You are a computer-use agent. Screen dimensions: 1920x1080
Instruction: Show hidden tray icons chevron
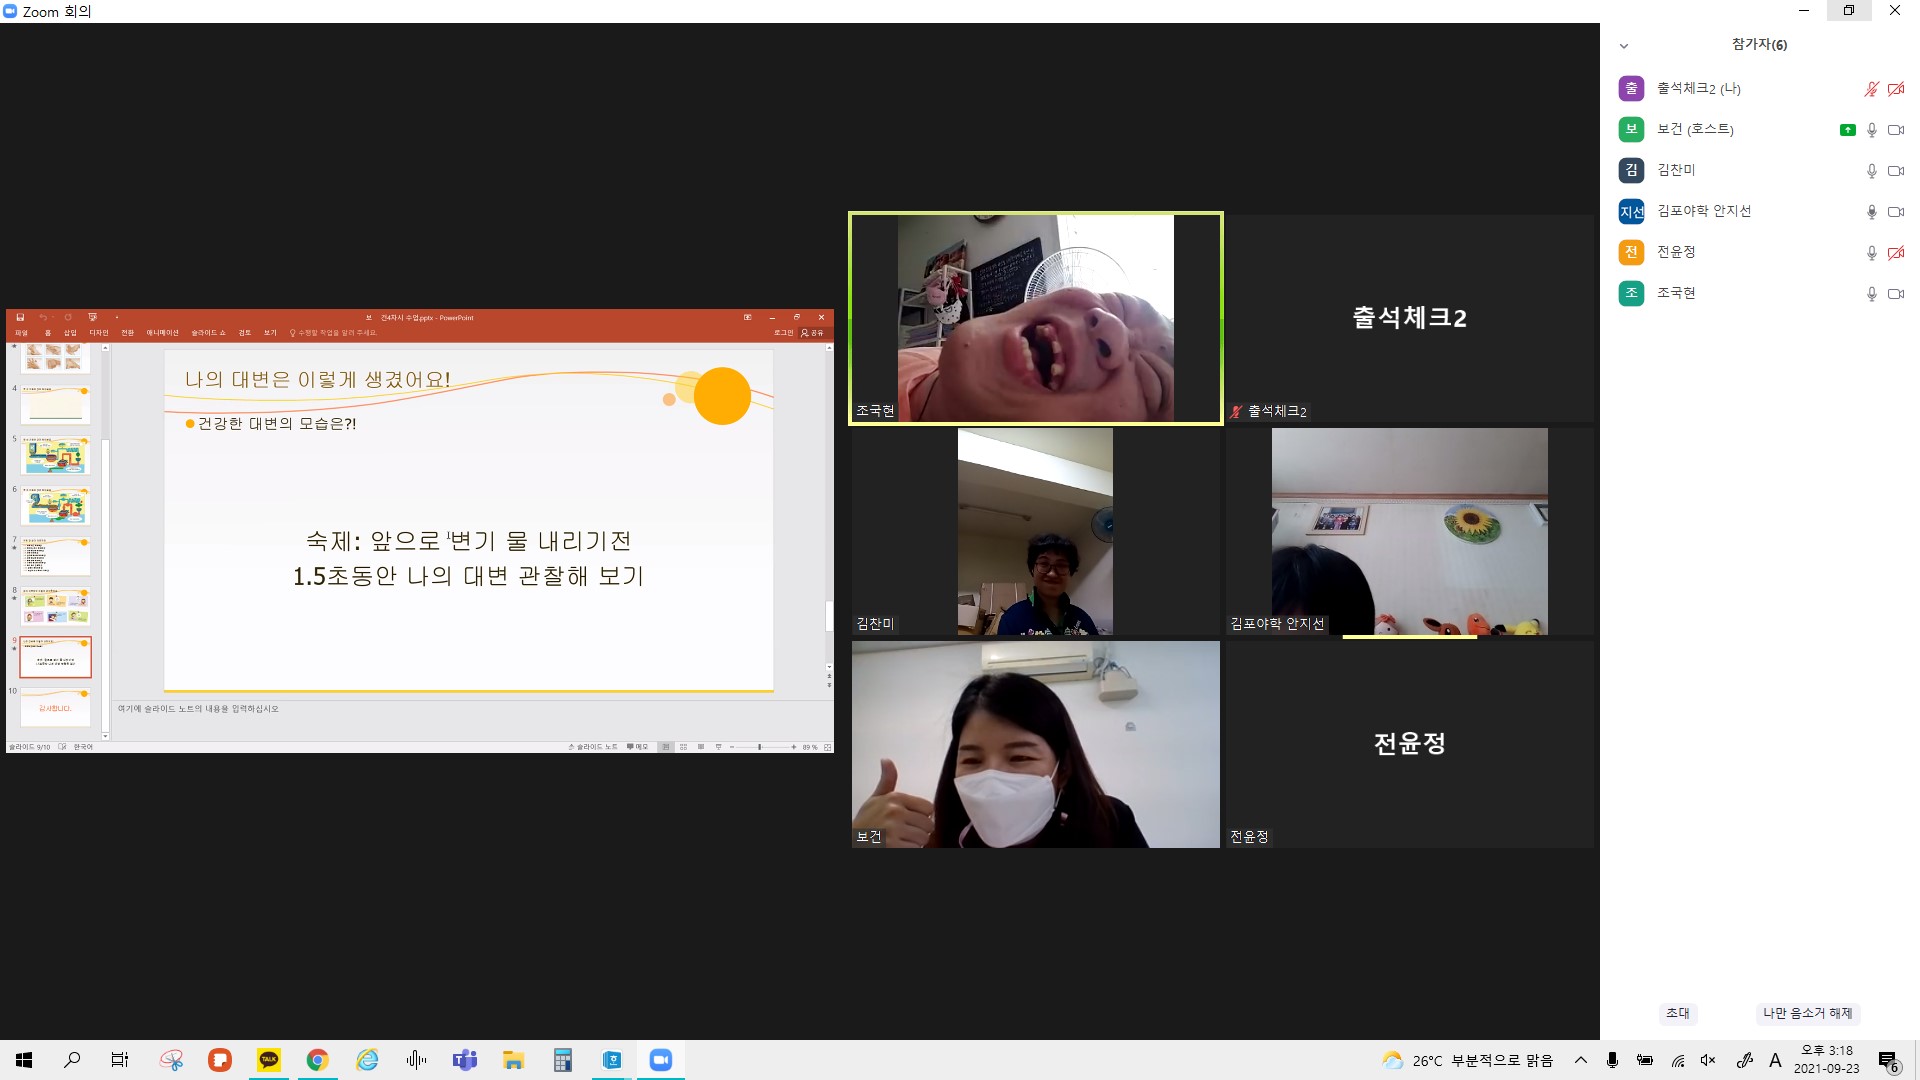tap(1581, 1060)
